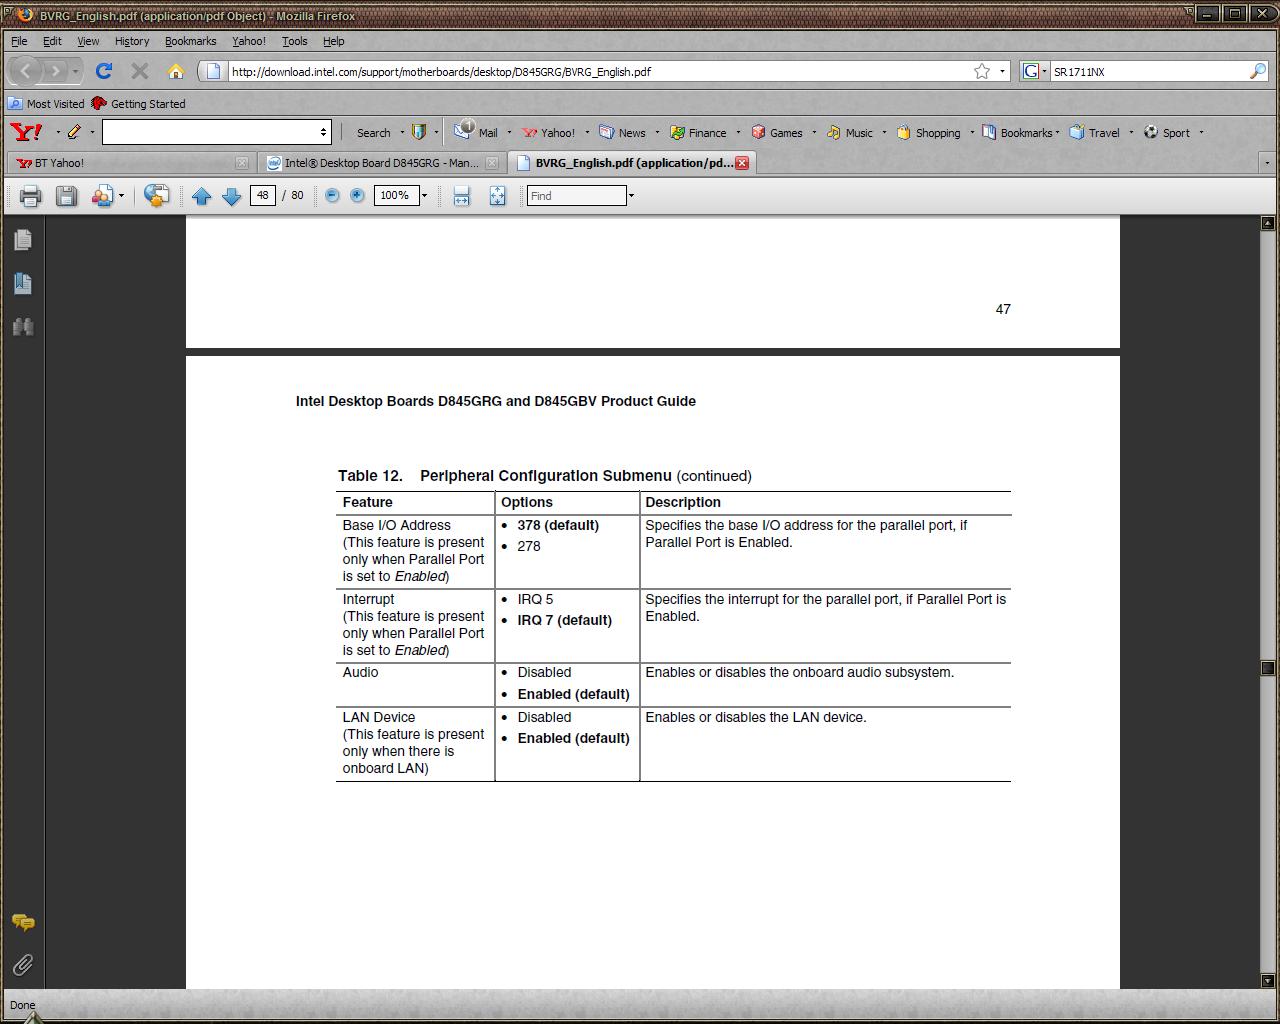1280x1024 pixels.
Task: Focus the URL address bar
Action: 600,71
